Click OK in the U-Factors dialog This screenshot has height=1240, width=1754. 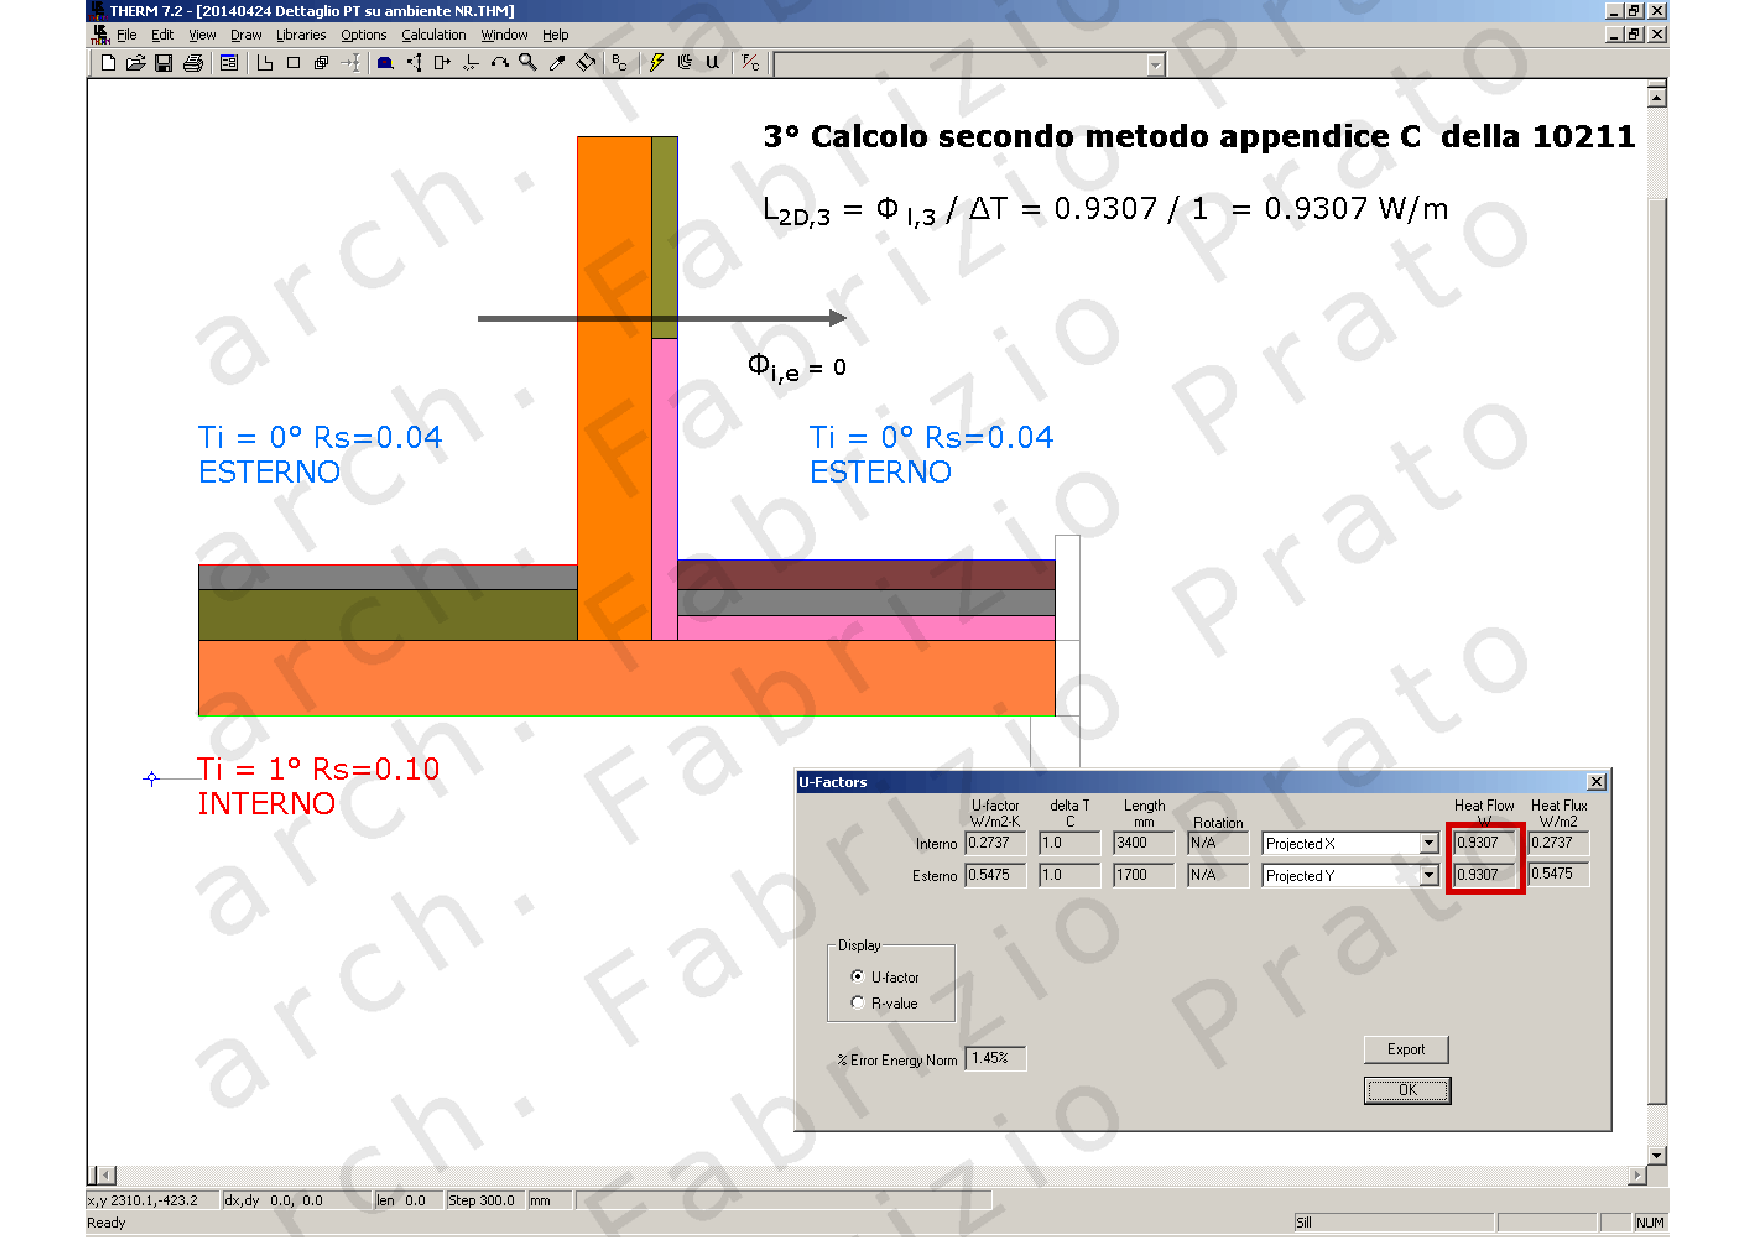tap(1407, 1090)
